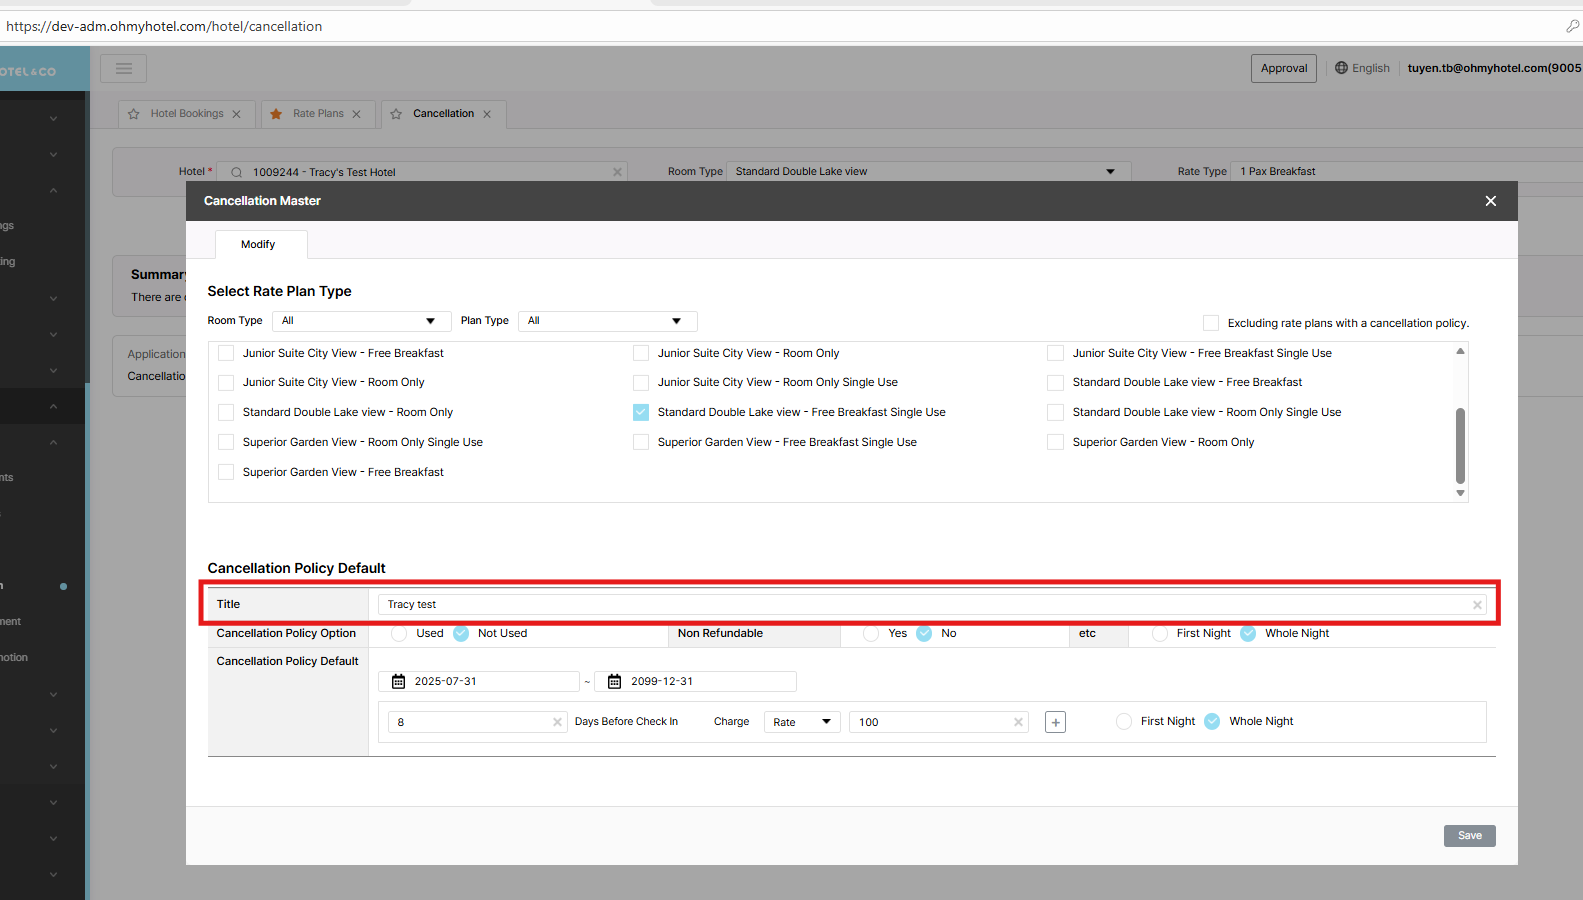The width and height of the screenshot is (1583, 900).
Task: Toggle the hamburger menu button
Action: (124, 68)
